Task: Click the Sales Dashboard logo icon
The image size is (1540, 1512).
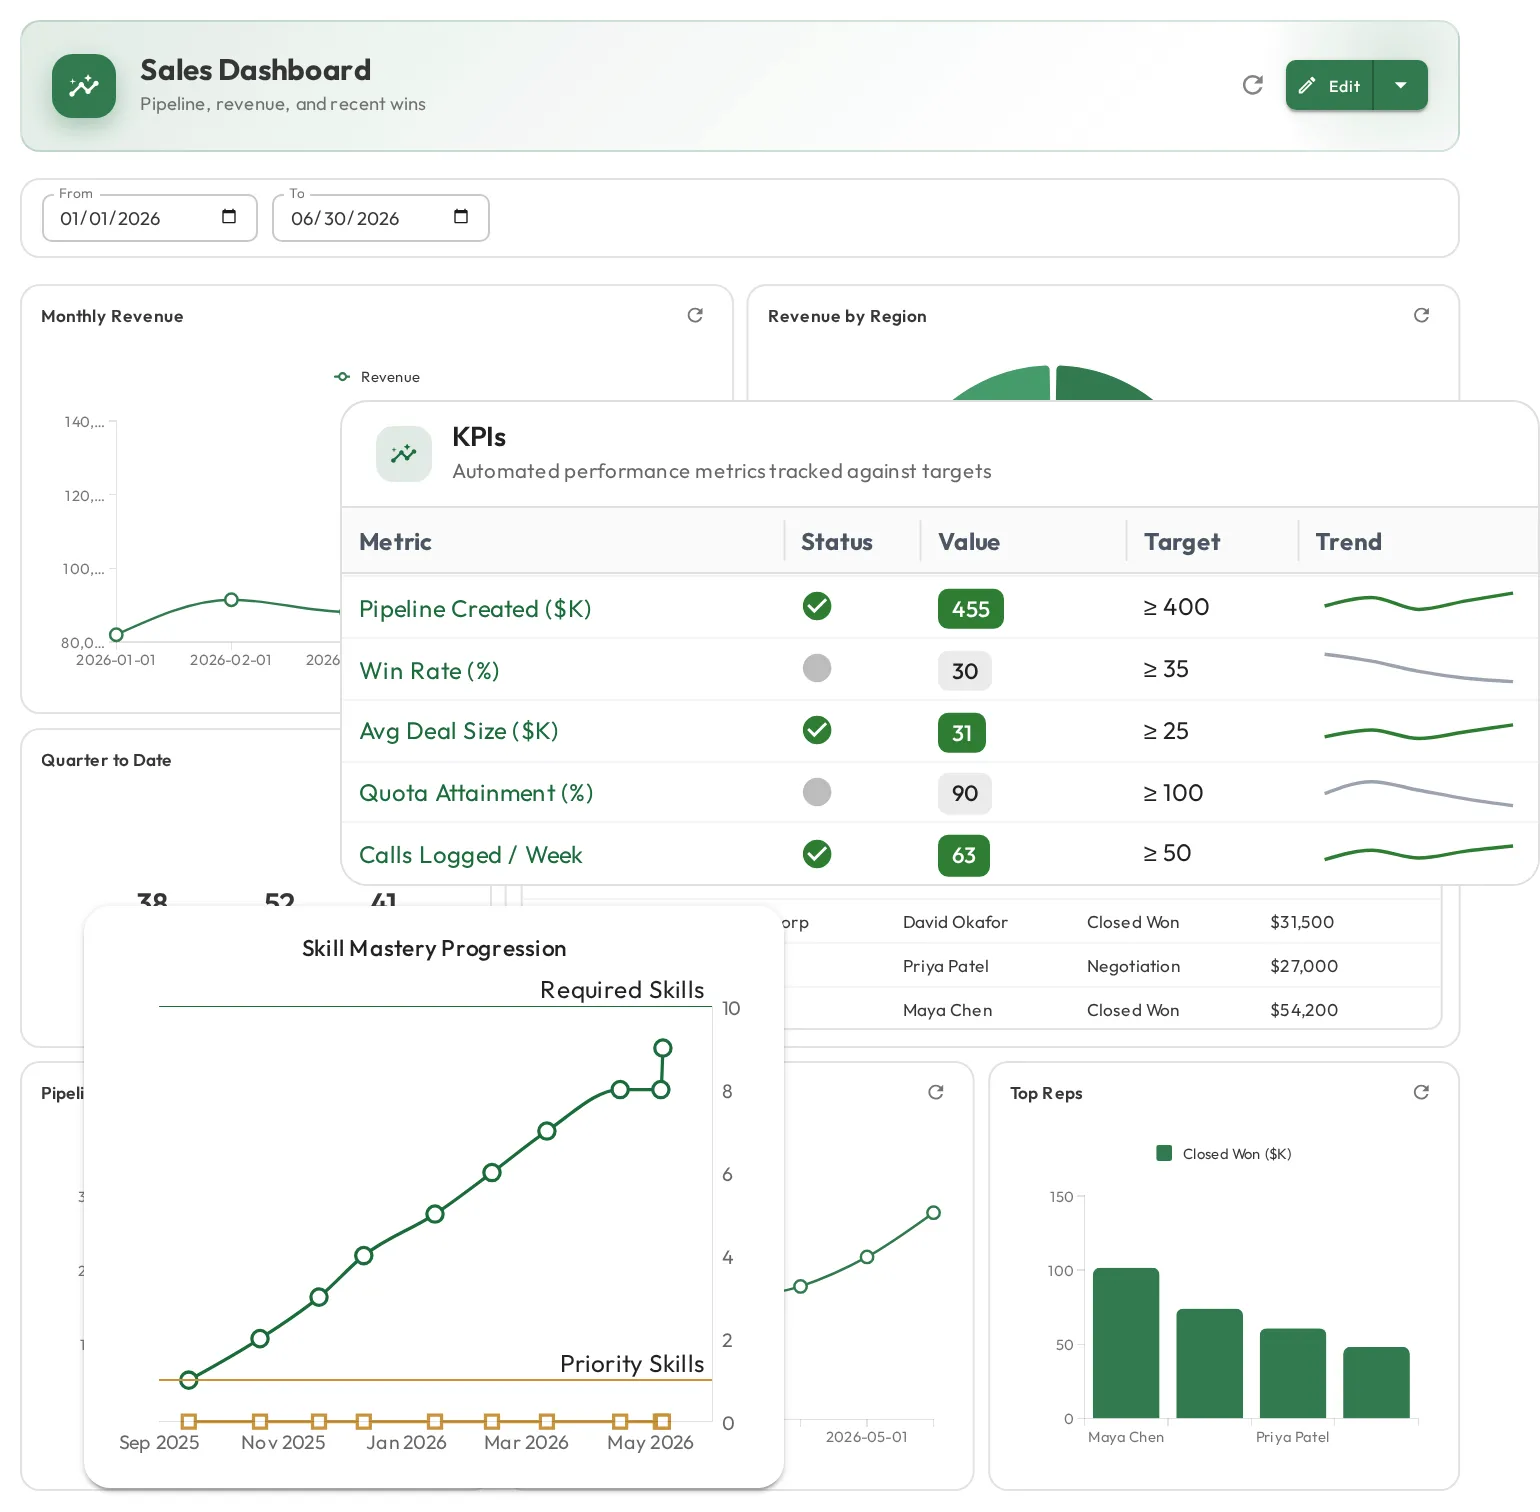Action: (x=84, y=86)
